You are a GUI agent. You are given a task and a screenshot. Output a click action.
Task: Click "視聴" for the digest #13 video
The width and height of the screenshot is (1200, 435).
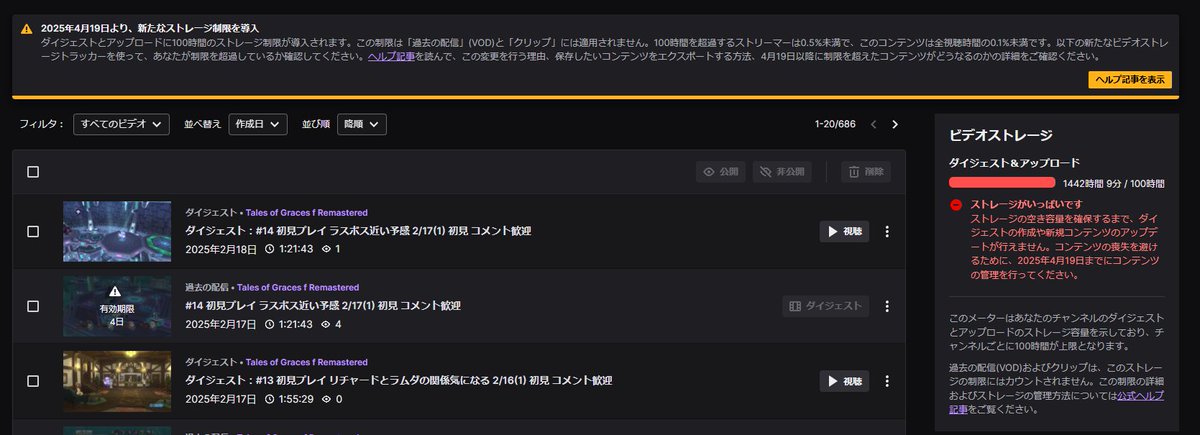tap(844, 381)
